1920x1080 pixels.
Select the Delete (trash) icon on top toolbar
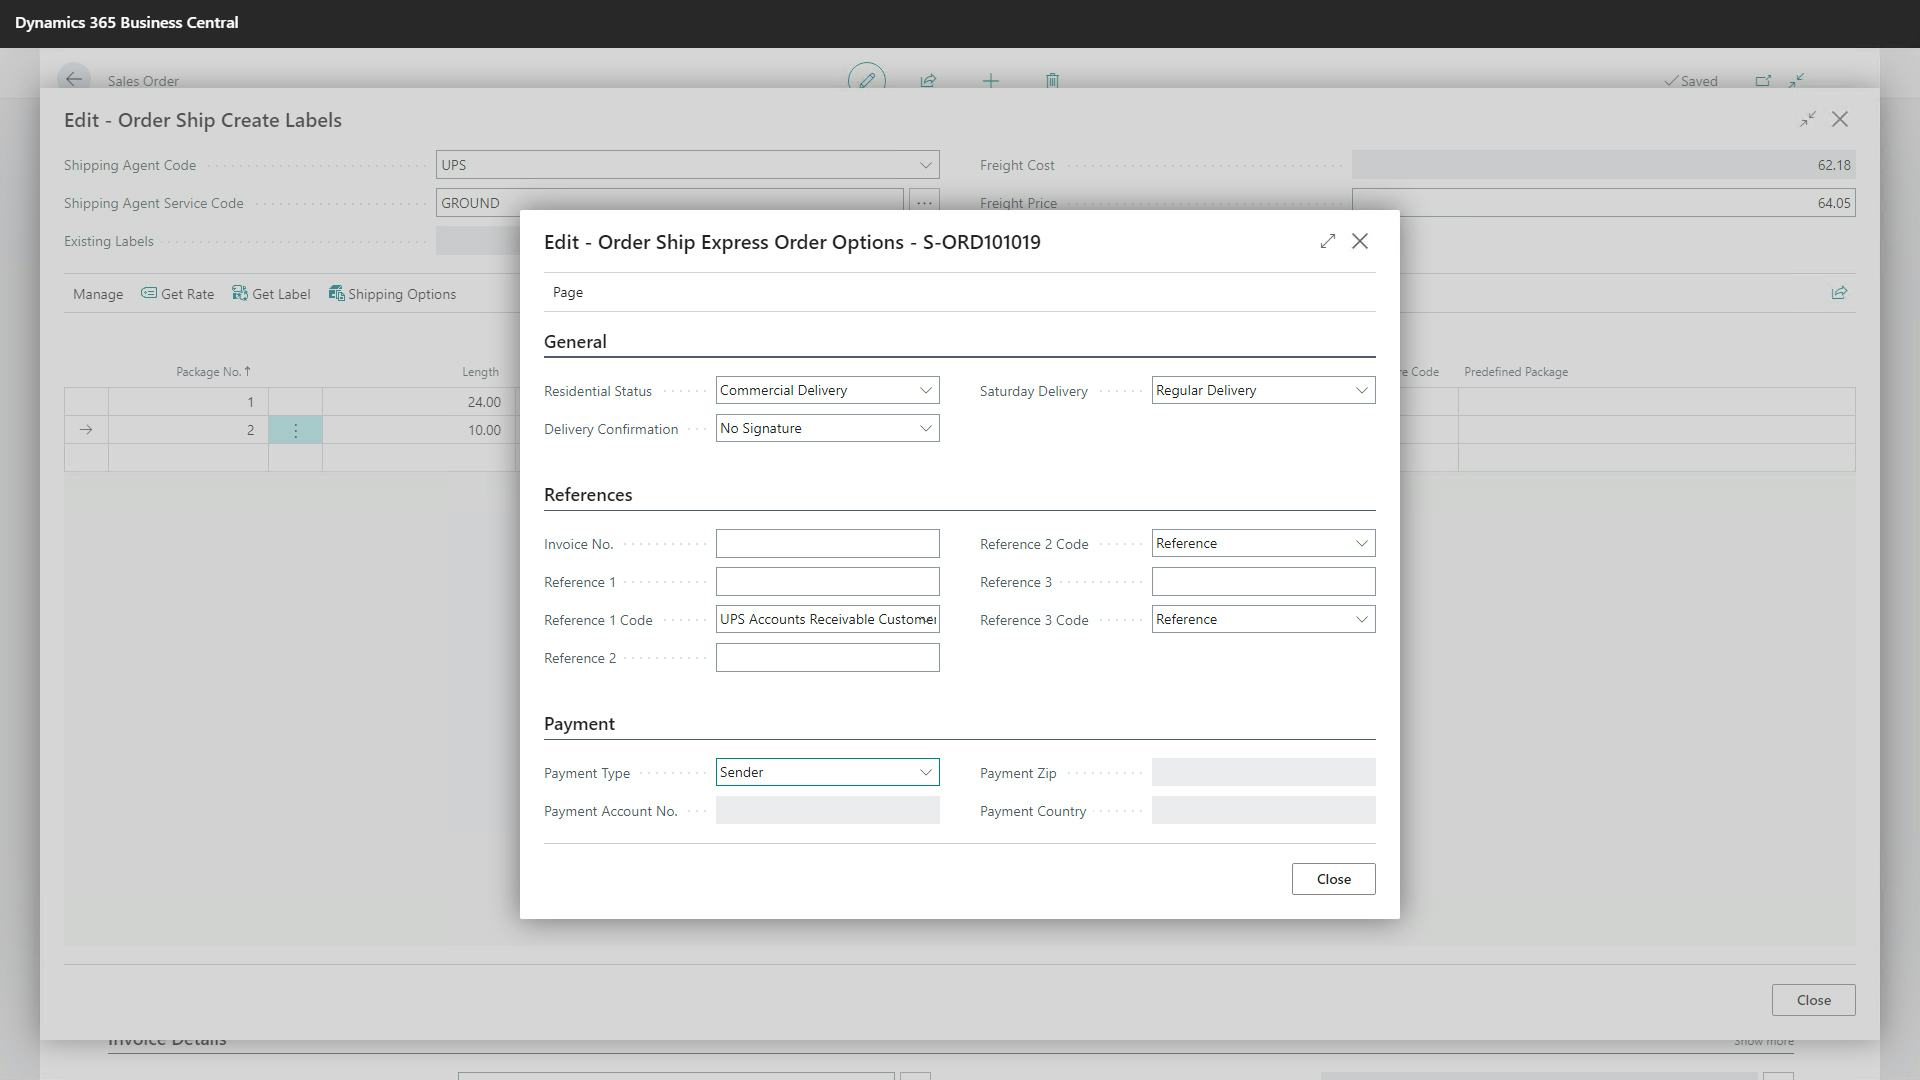tap(1052, 81)
